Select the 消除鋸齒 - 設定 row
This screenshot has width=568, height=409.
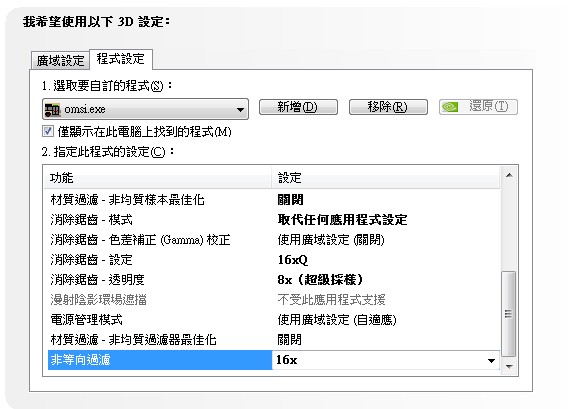tap(274, 260)
